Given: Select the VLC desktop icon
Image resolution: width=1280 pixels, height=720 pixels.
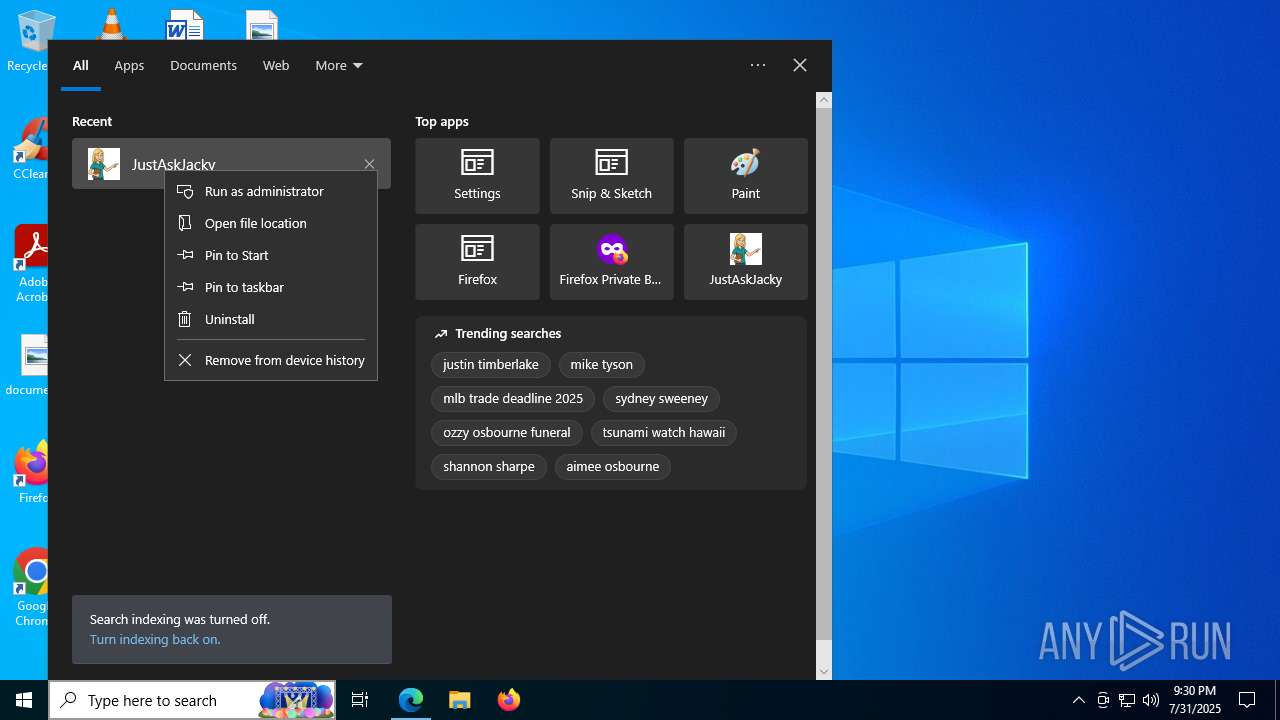Looking at the screenshot, I should pos(110,24).
